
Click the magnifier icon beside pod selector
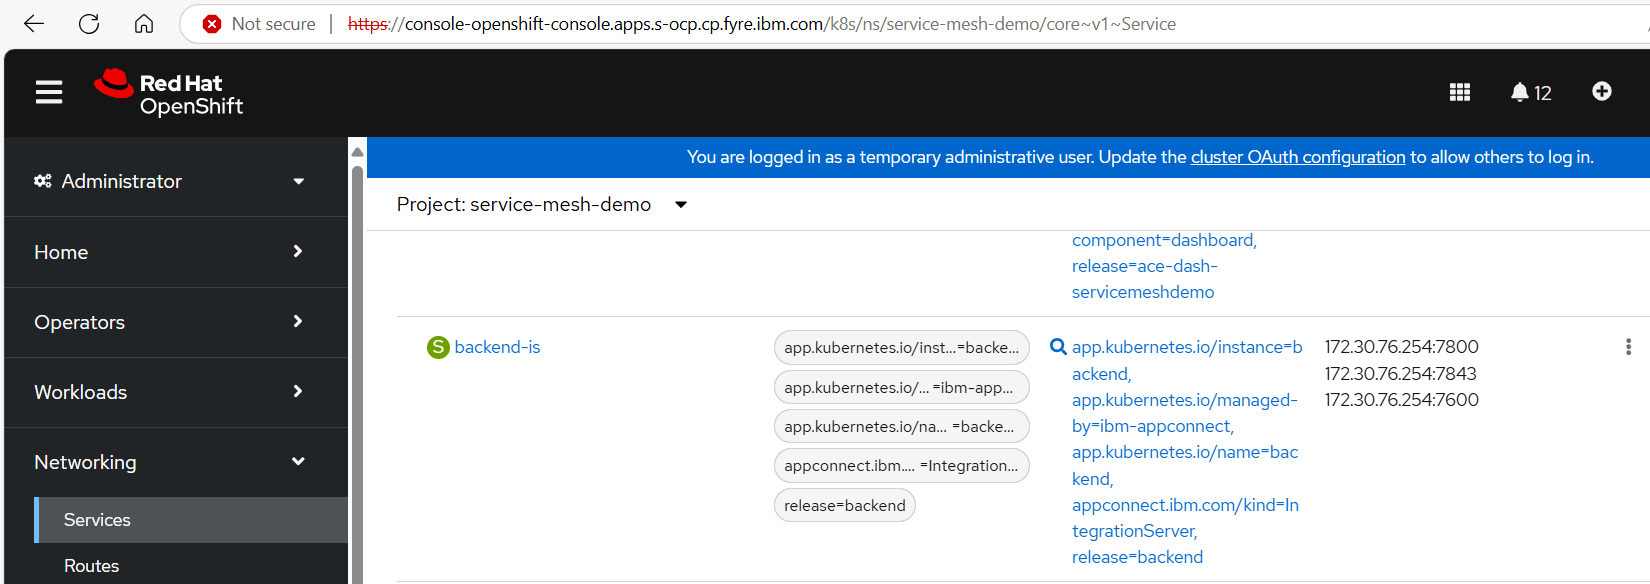click(x=1058, y=347)
